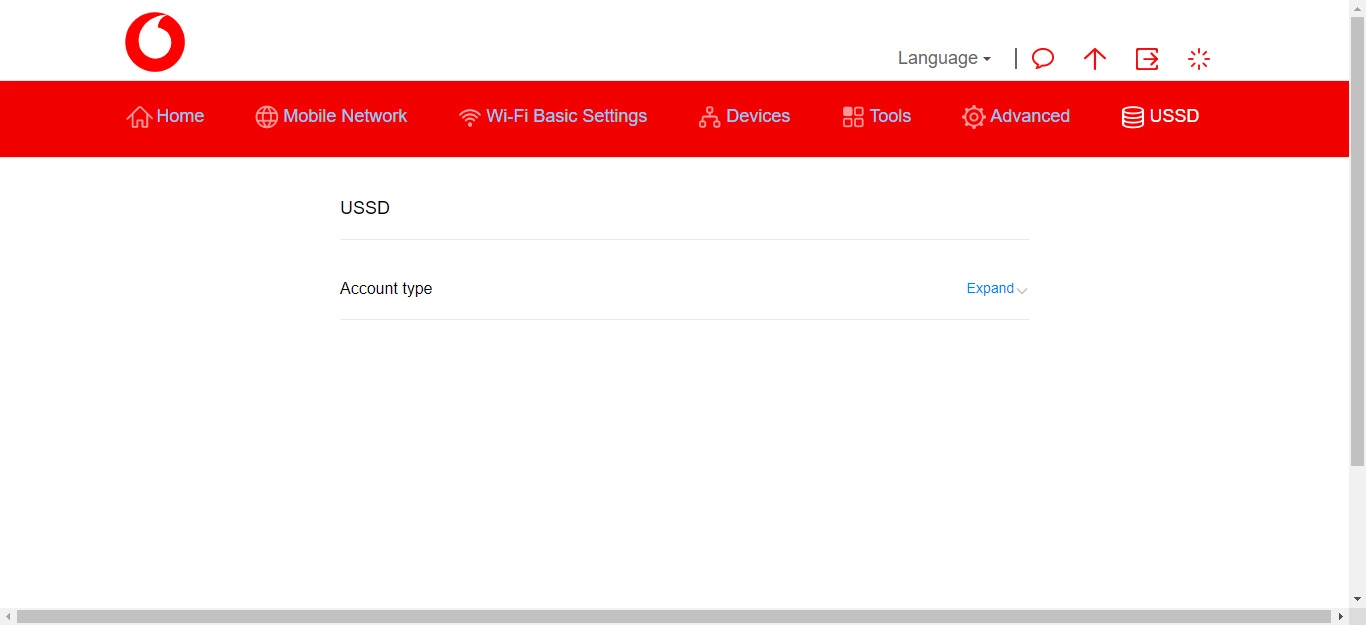Open the Language dropdown
The image size is (1366, 625).
click(x=943, y=58)
